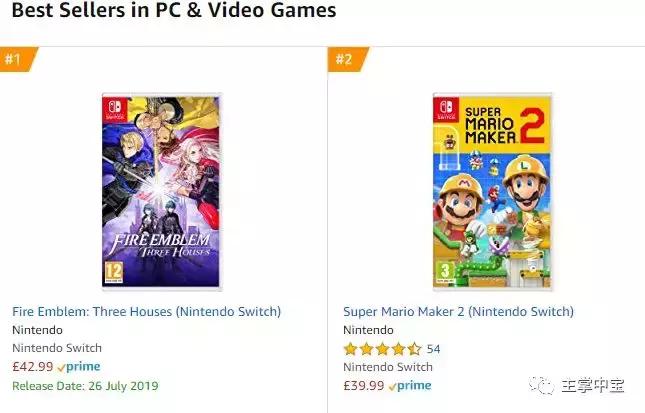The height and width of the screenshot is (413, 645).
Task: Open Fire Emblem: Three Houses title link
Action: pos(147,312)
